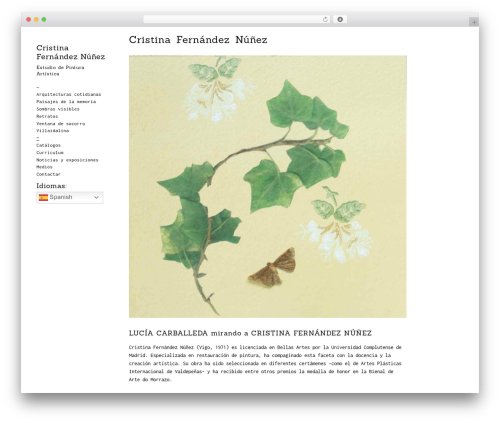Open a new tab with plus button
This screenshot has height=423, width=500.
click(474, 22)
